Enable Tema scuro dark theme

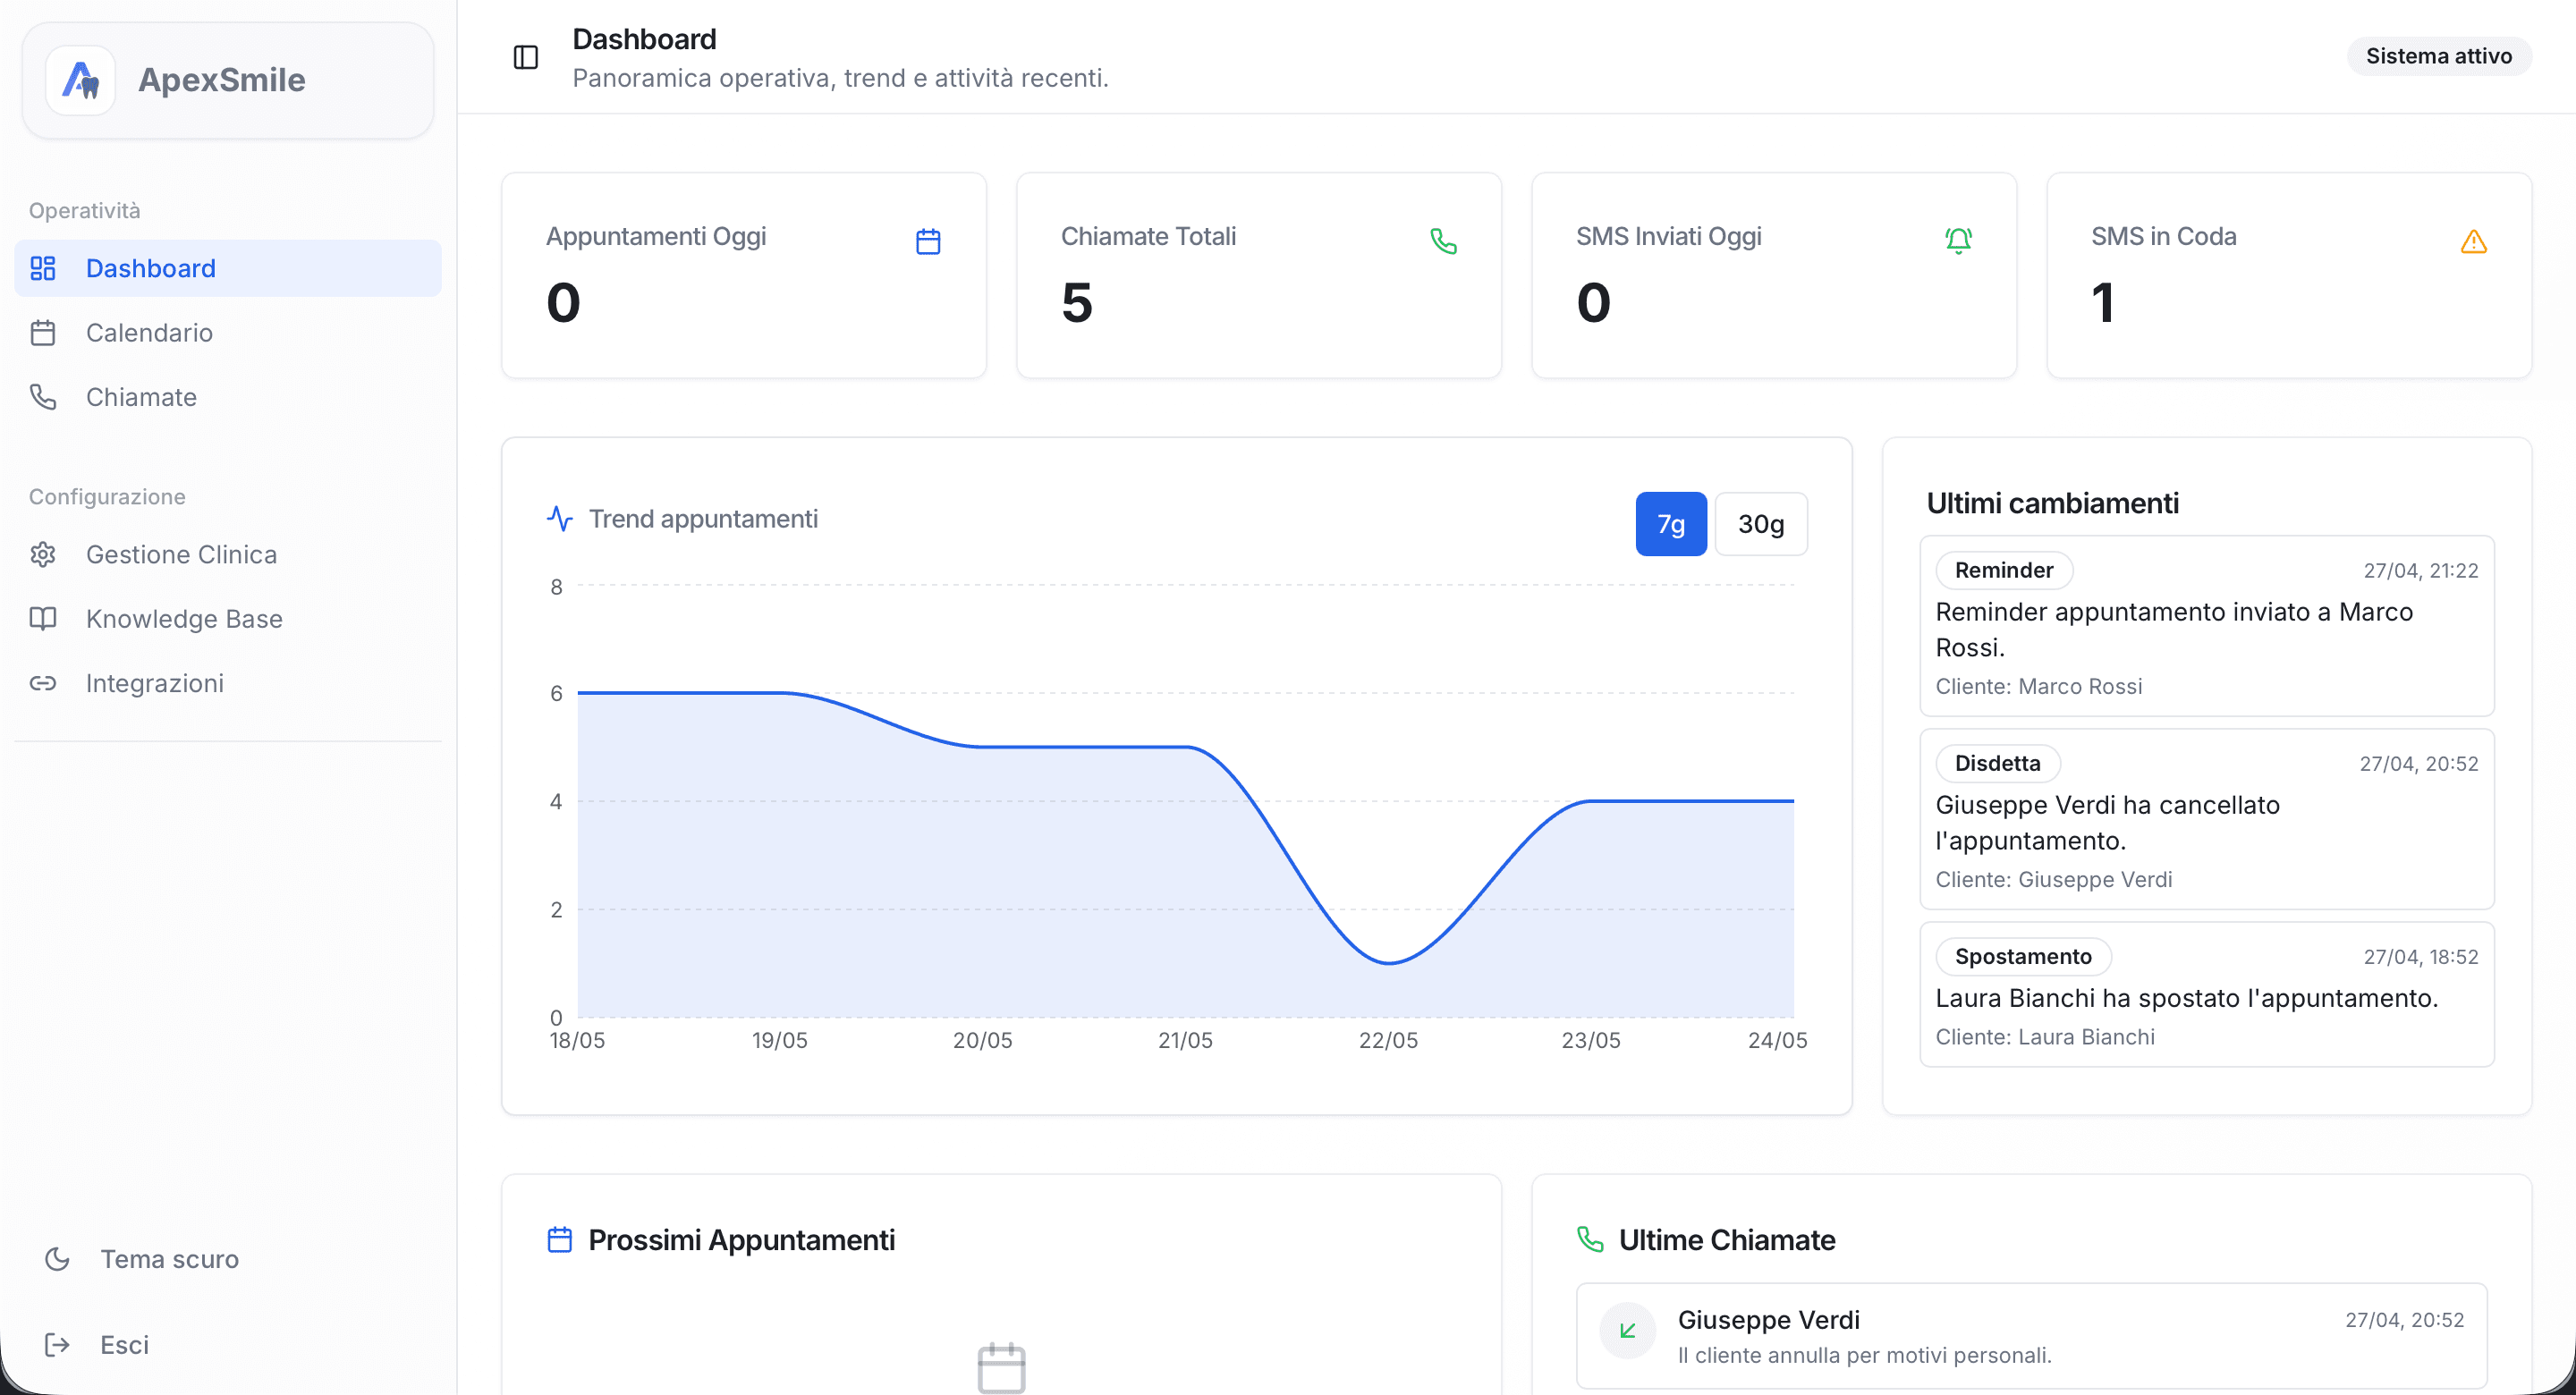(x=228, y=1259)
